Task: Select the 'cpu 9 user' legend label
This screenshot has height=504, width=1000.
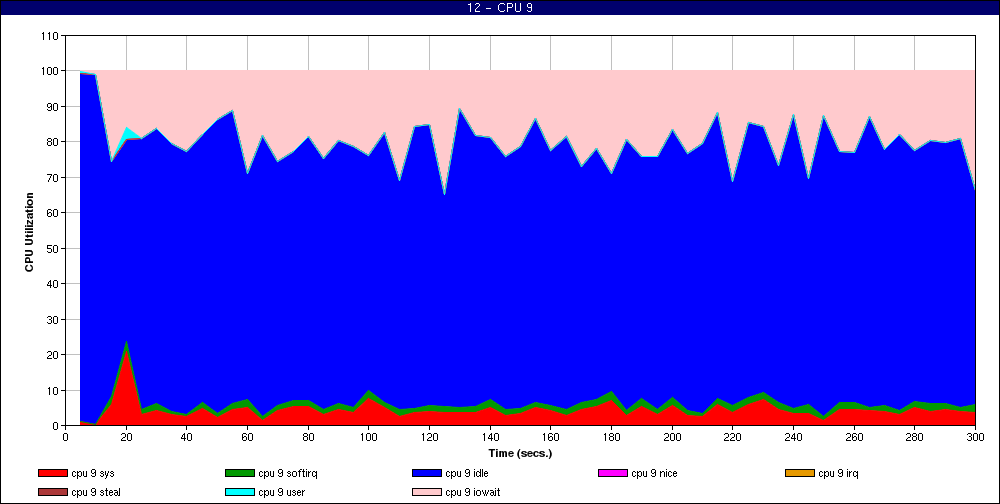Action: tap(281, 492)
